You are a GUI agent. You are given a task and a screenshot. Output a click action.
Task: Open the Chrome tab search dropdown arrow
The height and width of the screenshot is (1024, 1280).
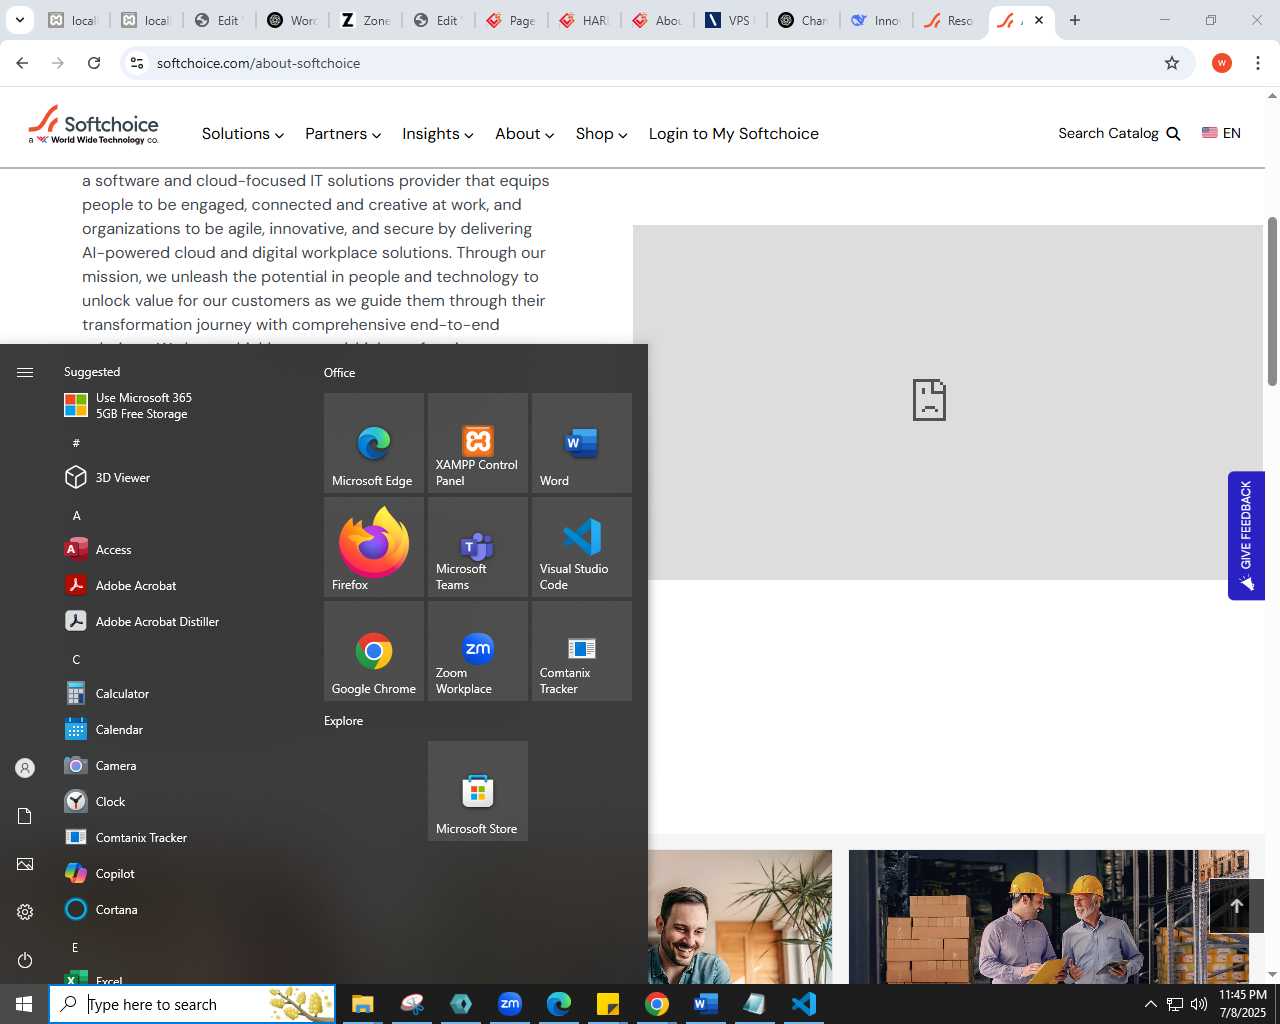coord(20,20)
